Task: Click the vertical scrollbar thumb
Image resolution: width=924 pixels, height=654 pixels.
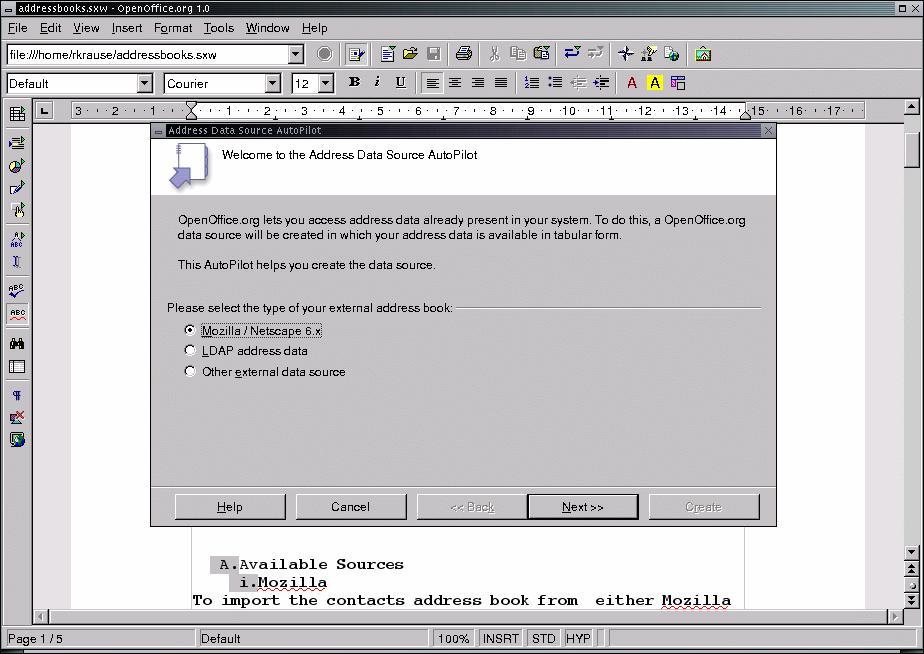Action: click(x=912, y=150)
